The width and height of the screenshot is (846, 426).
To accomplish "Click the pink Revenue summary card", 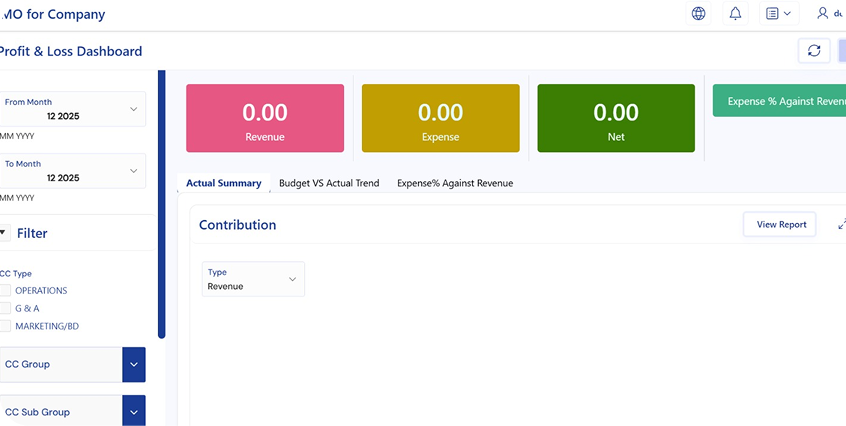I will pos(265,118).
